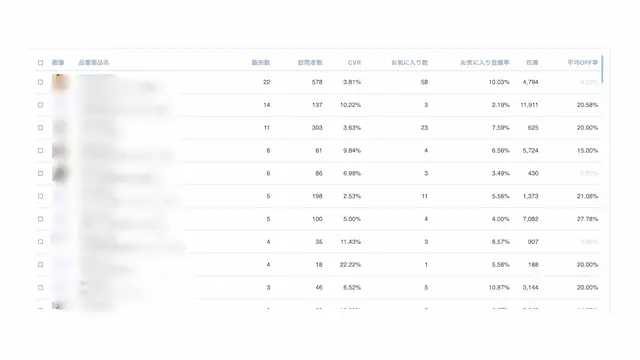The image size is (640, 360).
Task: Click the お気に入り登録率 column header
Action: coord(485,62)
